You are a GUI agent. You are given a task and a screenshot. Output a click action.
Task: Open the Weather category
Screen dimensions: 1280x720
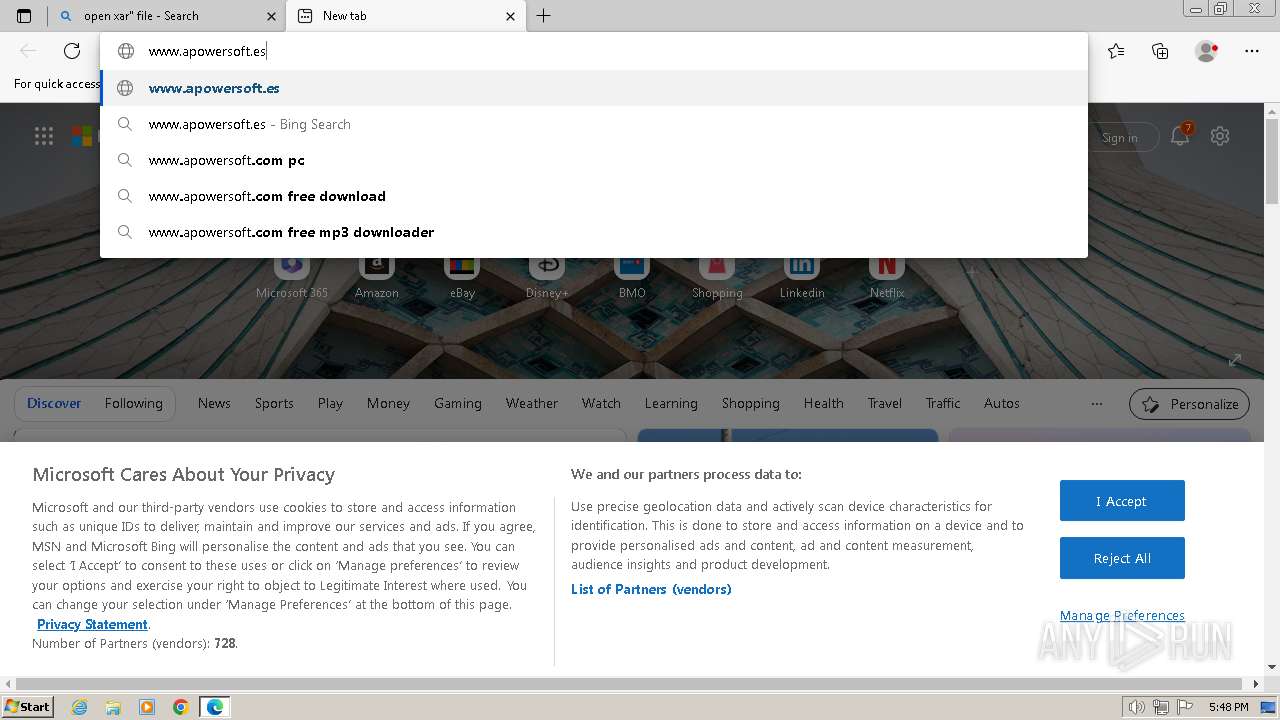532,403
